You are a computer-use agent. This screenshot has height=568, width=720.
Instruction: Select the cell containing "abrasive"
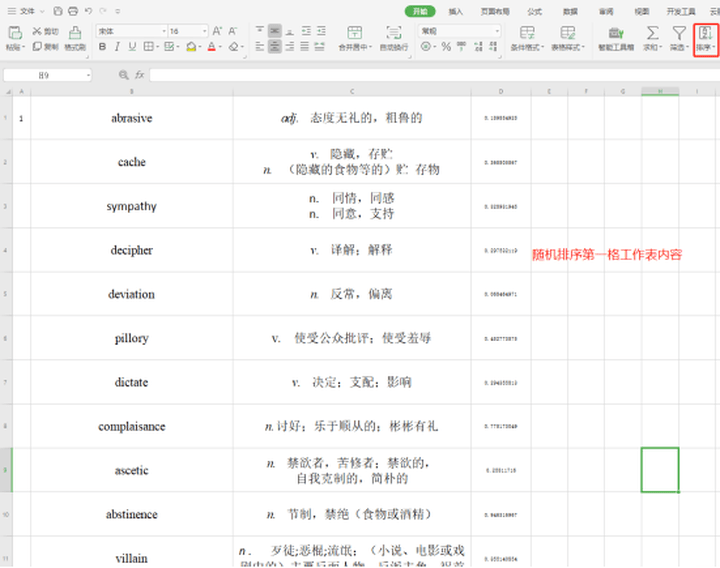point(132,118)
